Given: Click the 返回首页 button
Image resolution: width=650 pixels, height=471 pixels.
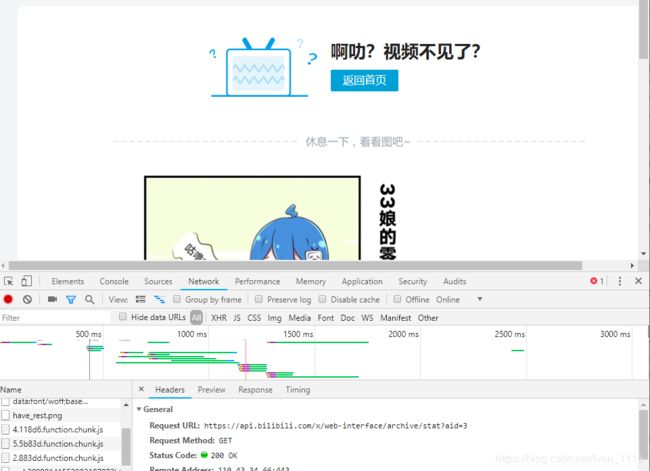Looking at the screenshot, I should click(x=364, y=80).
